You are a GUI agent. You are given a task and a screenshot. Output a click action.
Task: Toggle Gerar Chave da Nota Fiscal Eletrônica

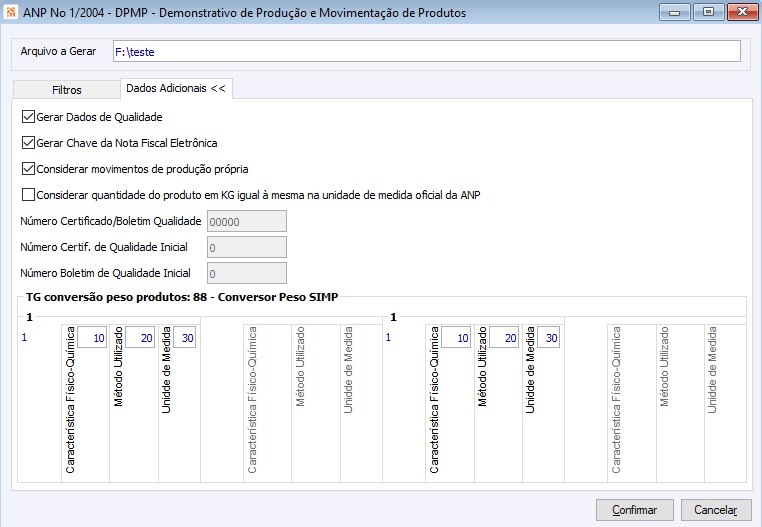coord(28,143)
